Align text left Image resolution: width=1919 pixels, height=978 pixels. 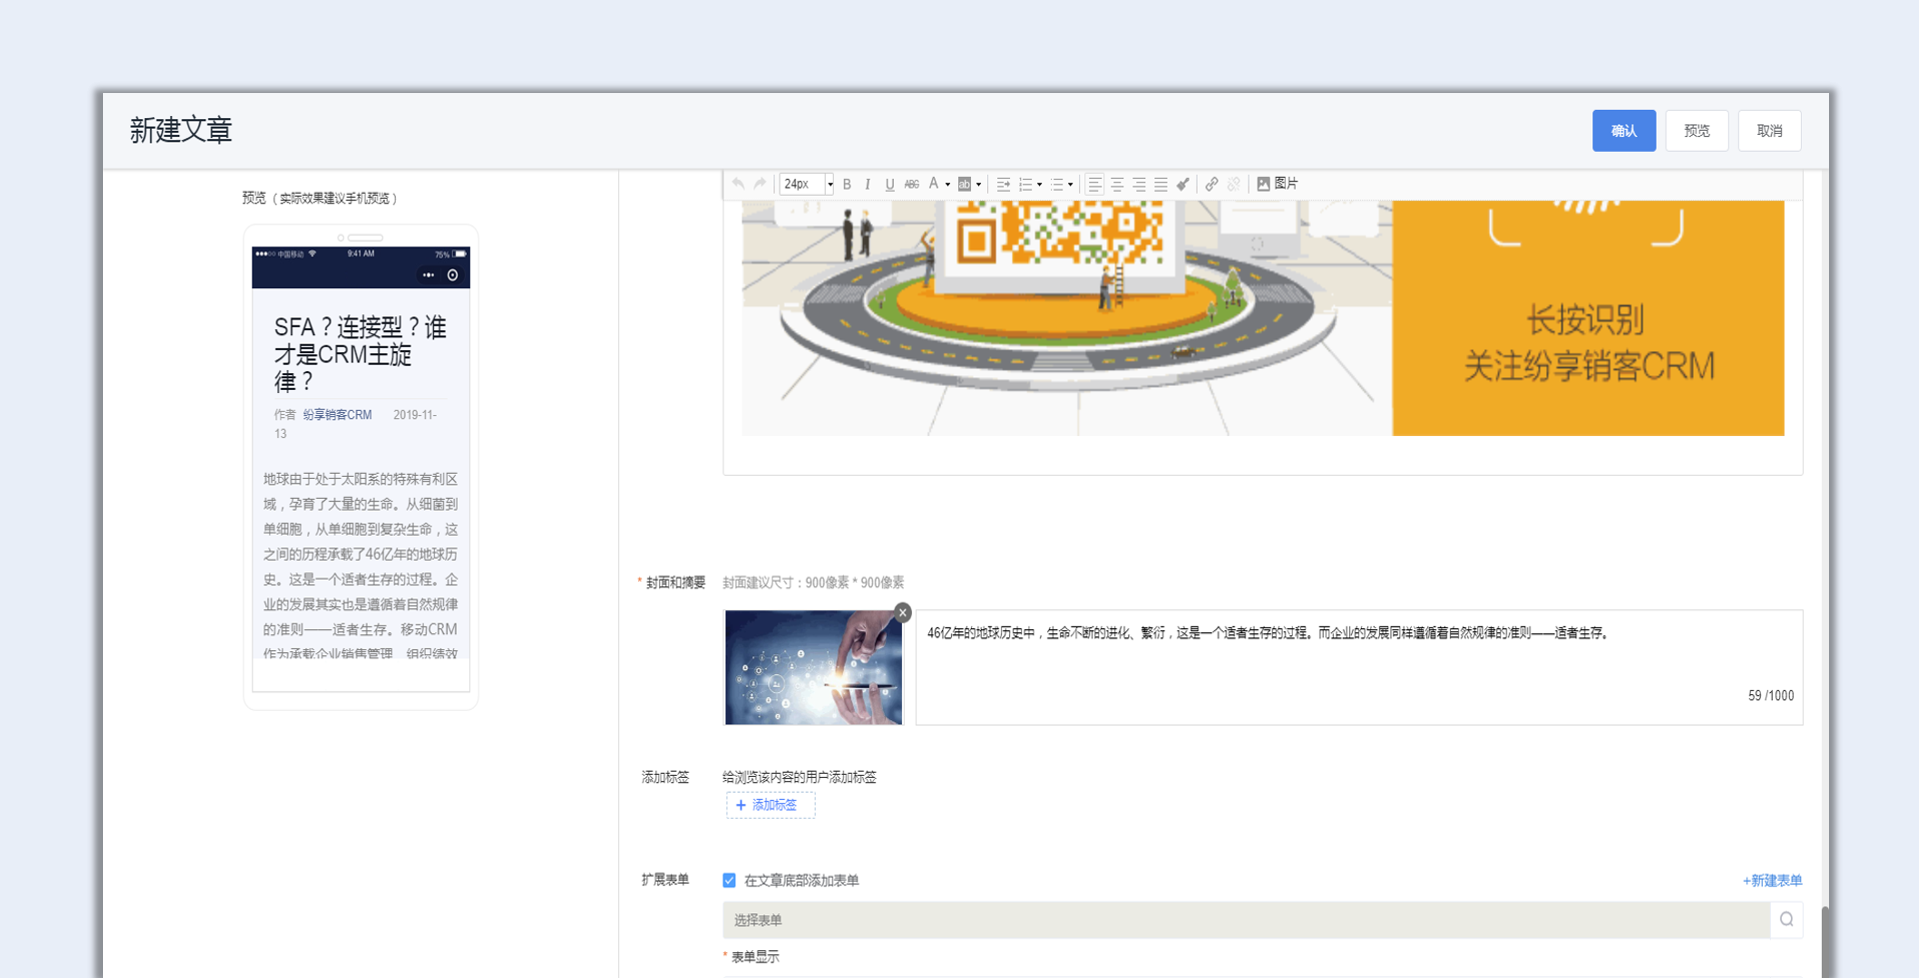tap(1095, 184)
